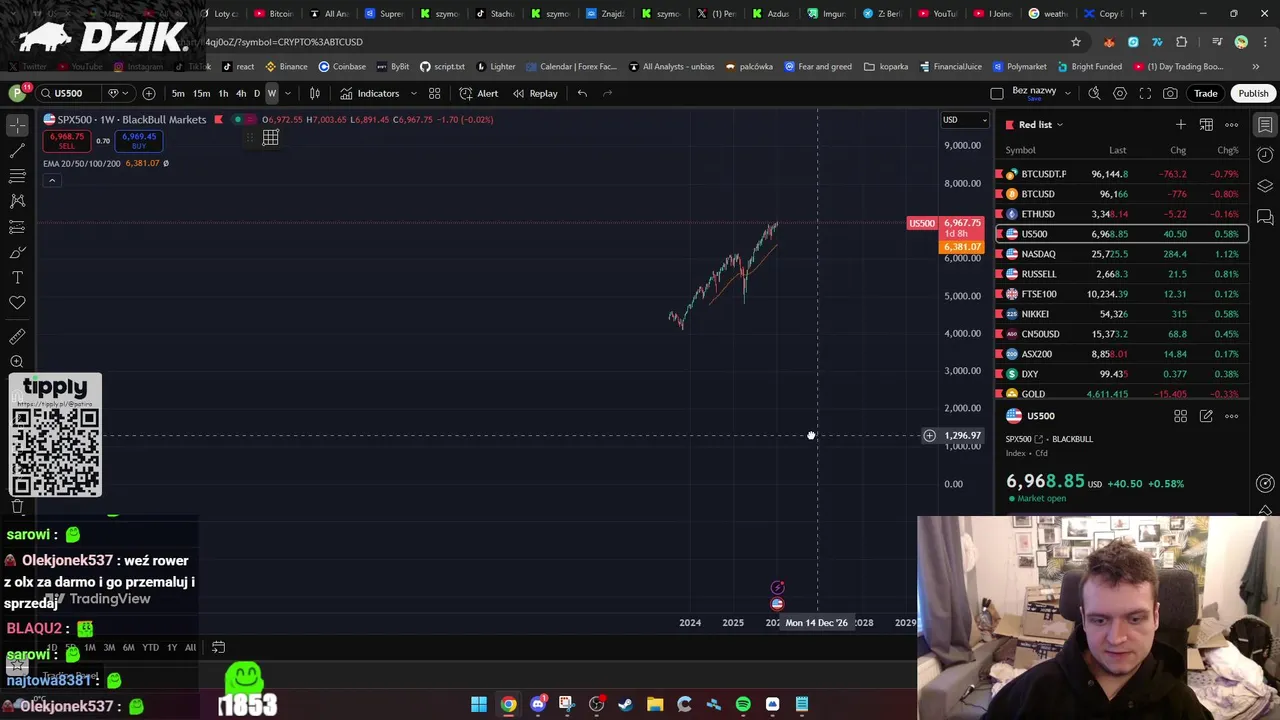1280x720 pixels.
Task: Switch to the 1h timeframe
Action: point(223,93)
